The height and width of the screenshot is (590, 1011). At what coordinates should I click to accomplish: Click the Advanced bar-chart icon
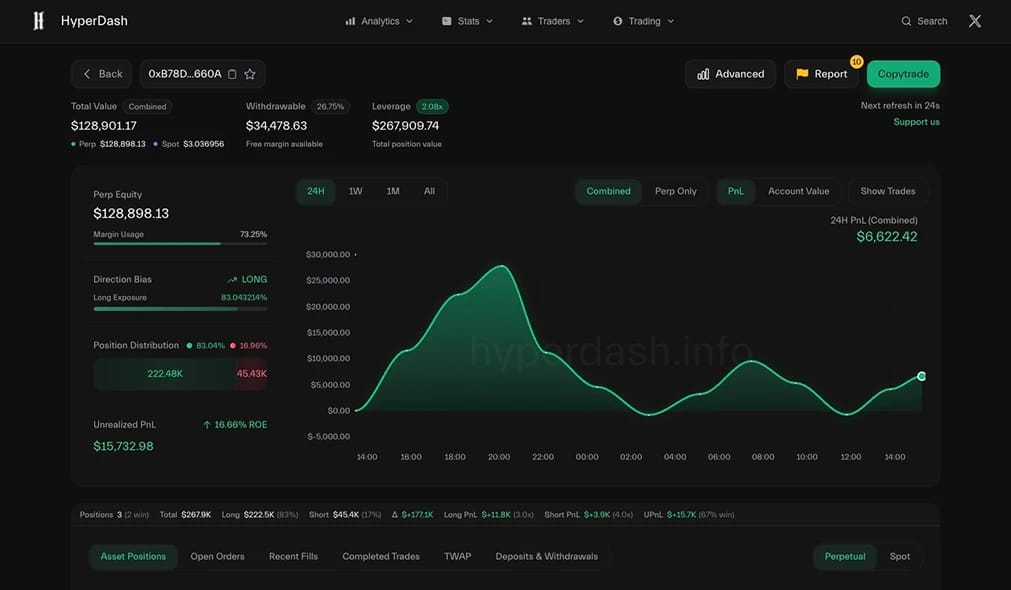click(x=703, y=74)
